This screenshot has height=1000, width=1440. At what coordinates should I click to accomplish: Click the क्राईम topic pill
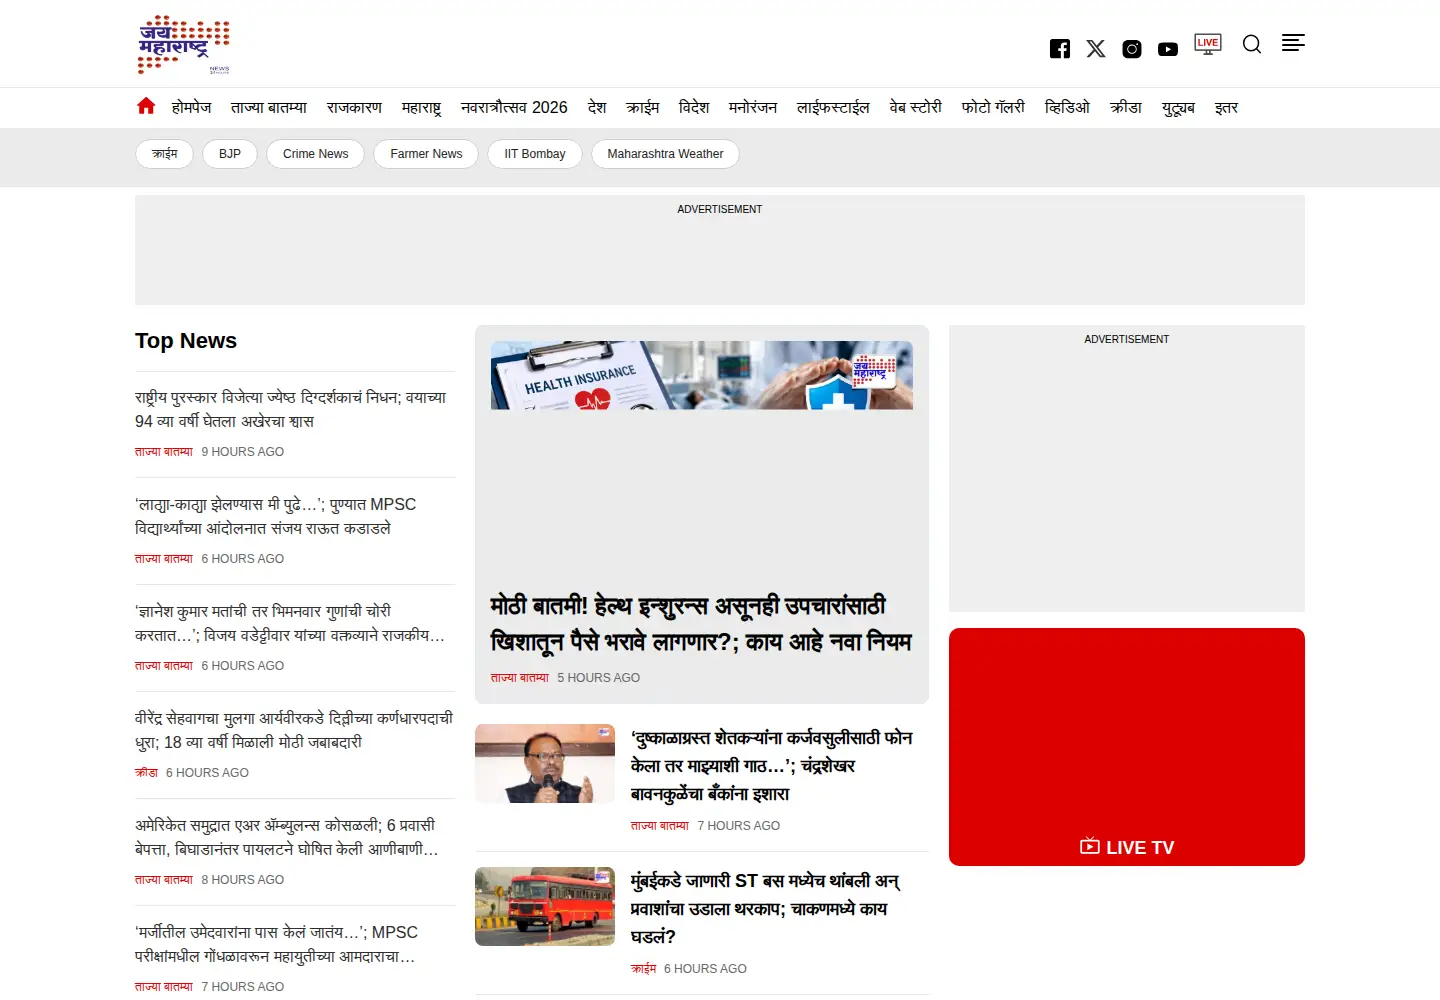click(165, 154)
